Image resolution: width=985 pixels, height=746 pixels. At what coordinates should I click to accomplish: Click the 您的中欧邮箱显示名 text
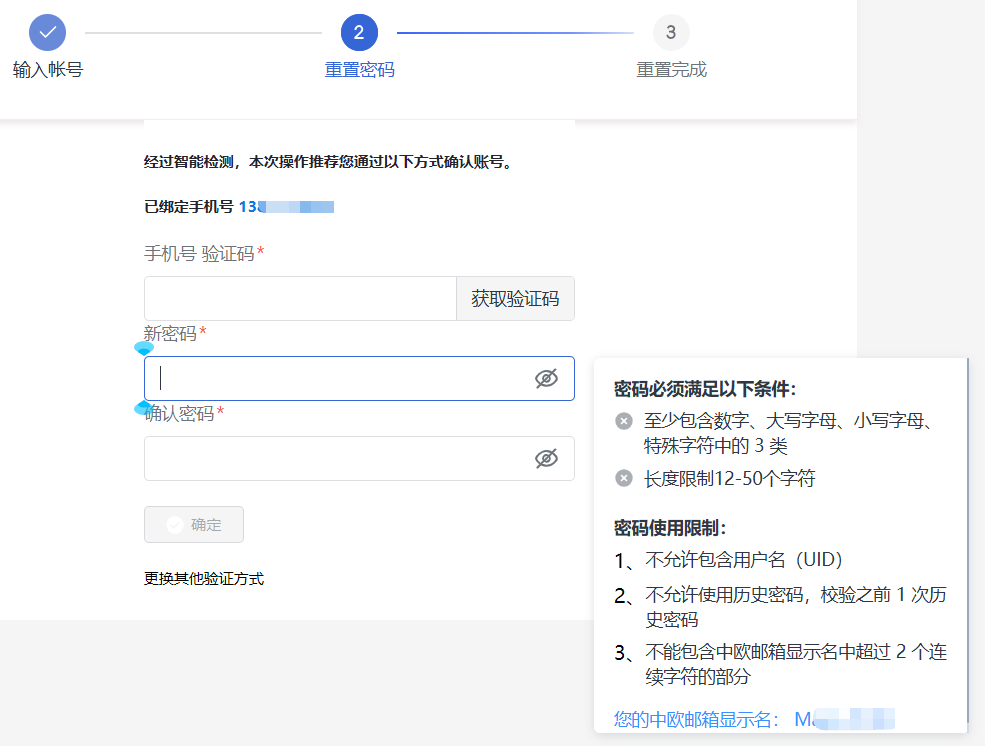coord(696,718)
